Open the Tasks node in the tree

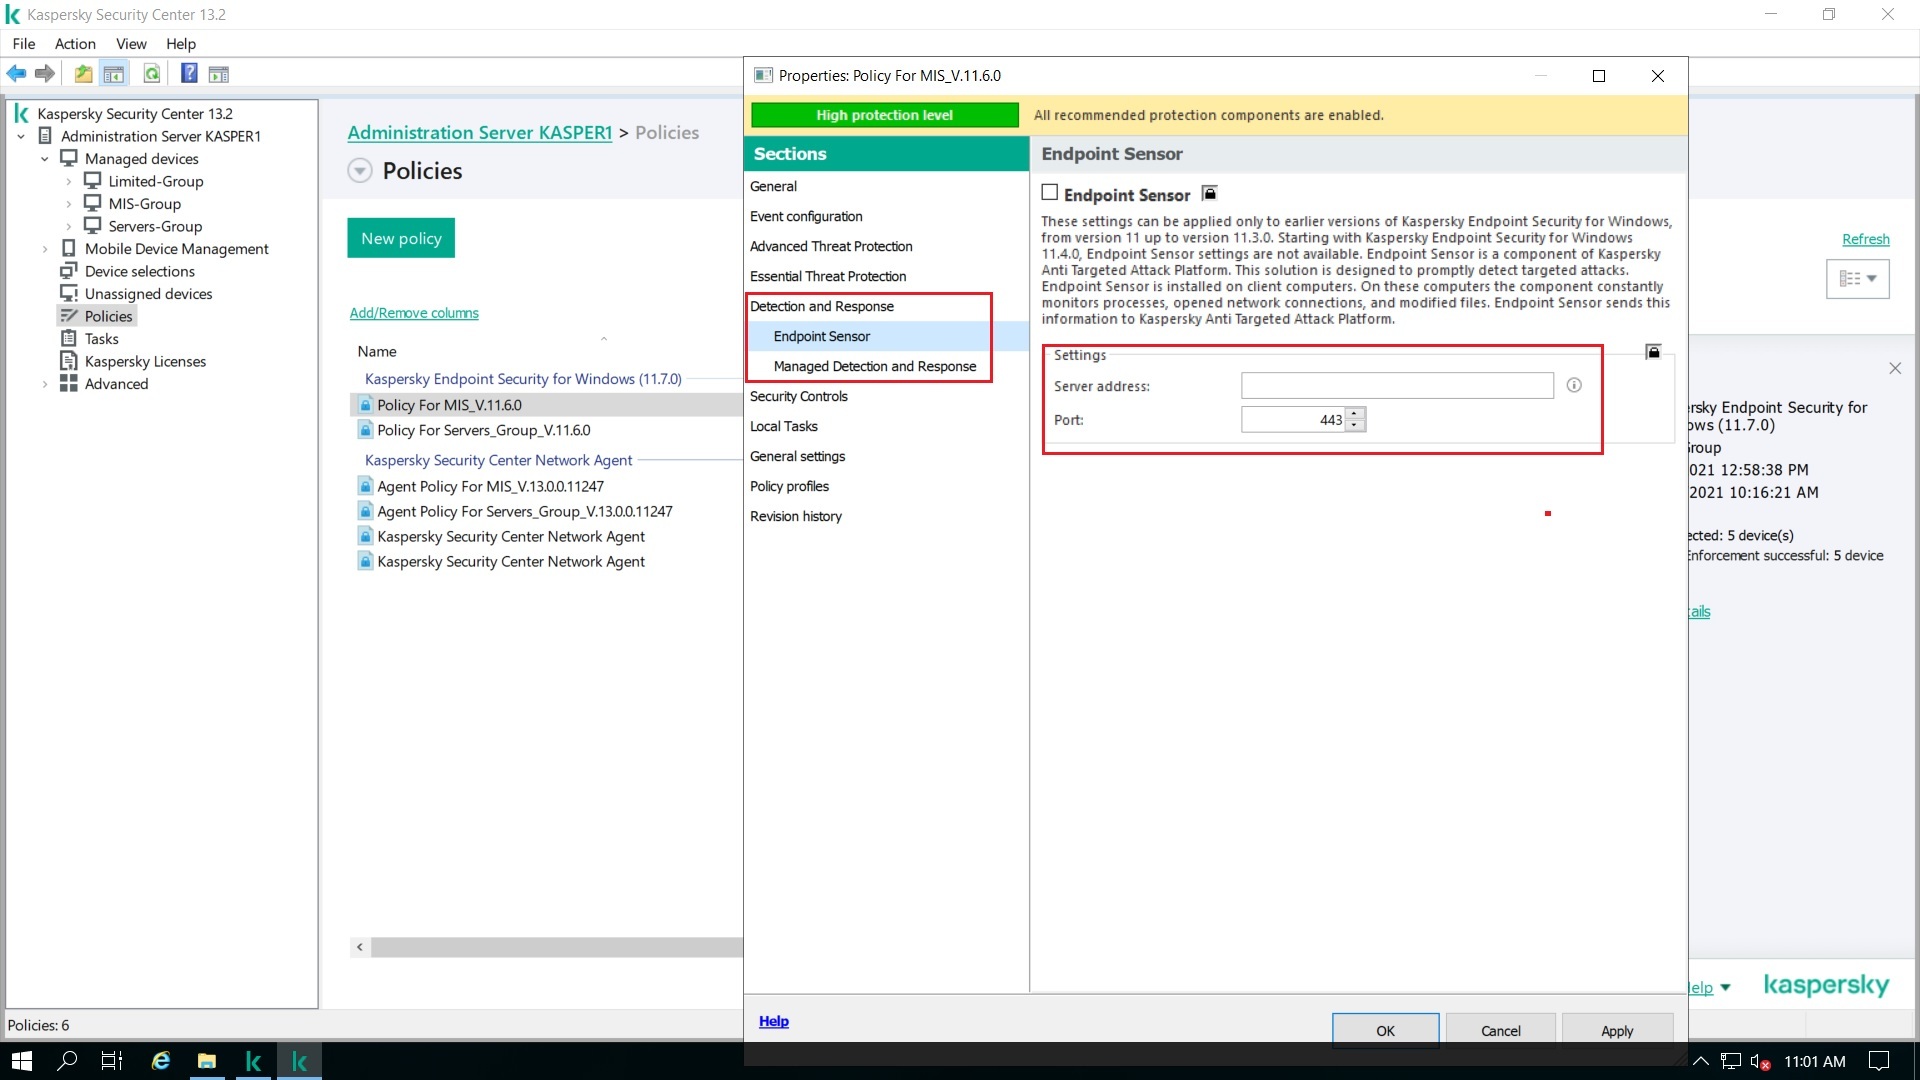point(101,339)
